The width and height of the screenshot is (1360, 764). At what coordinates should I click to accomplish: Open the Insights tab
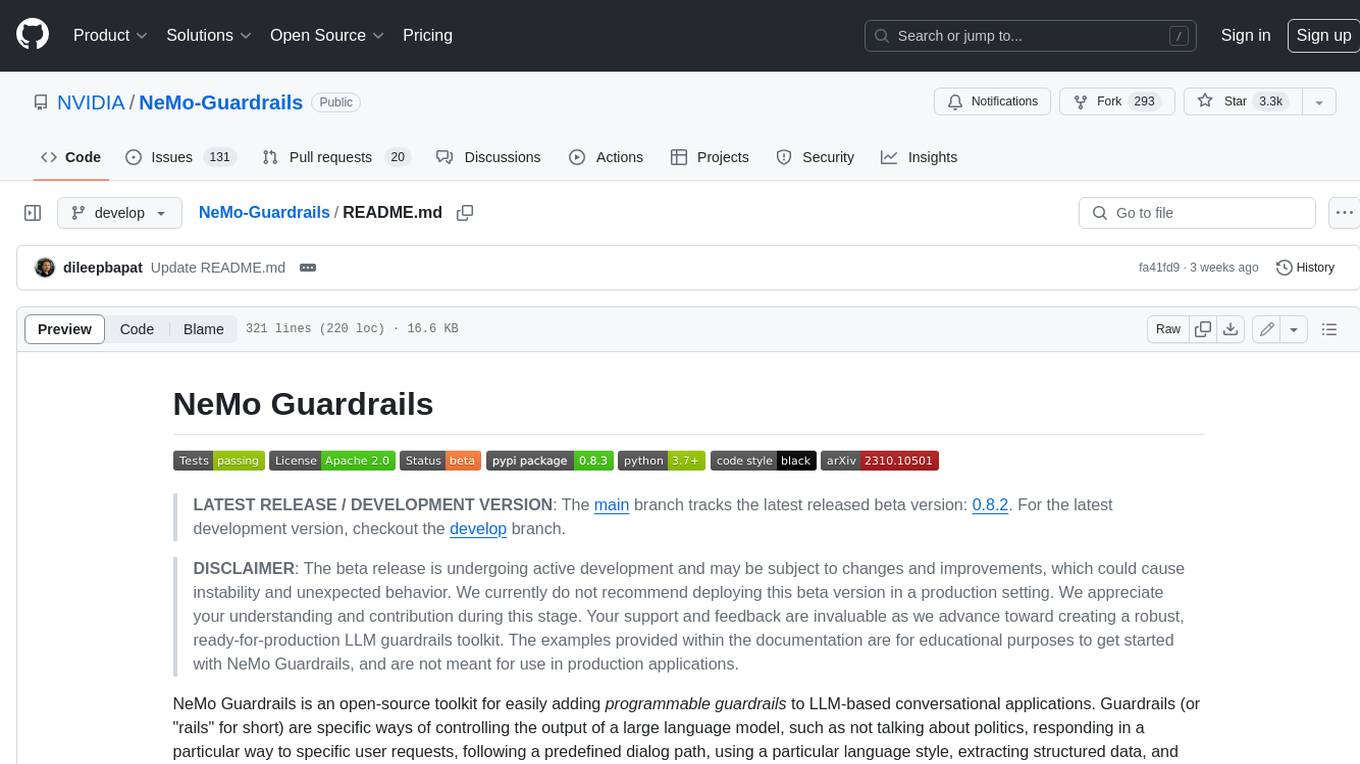tap(919, 157)
